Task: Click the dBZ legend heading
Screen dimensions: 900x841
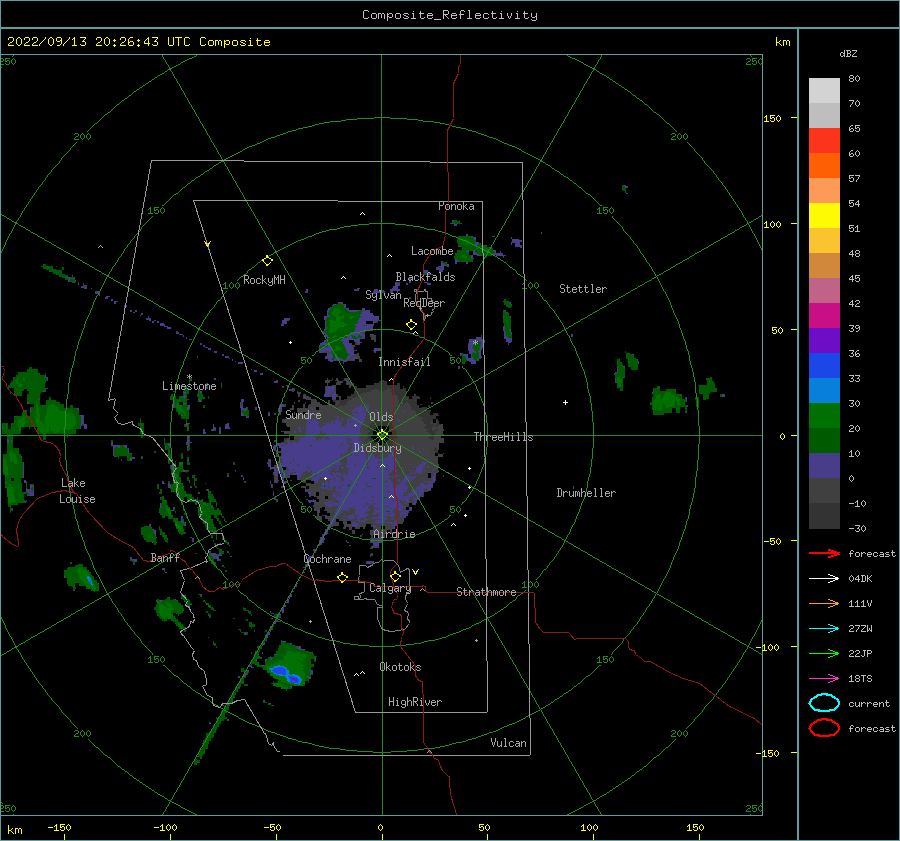Action: pyautogui.click(x=848, y=53)
